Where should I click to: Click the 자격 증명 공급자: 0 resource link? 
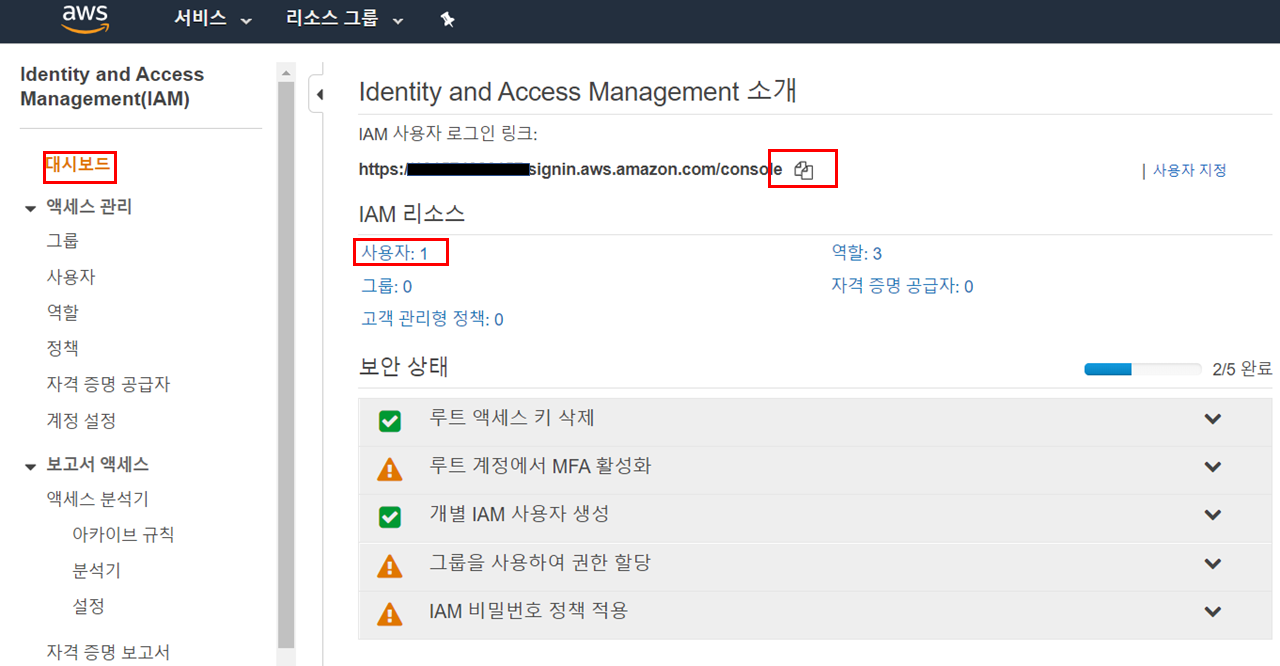903,286
